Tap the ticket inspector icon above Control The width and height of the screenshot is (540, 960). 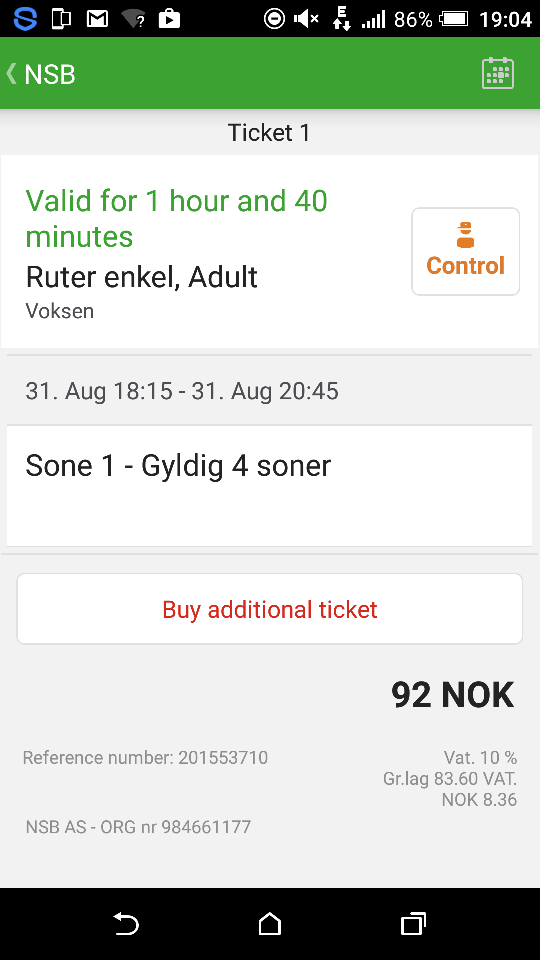coord(465,235)
